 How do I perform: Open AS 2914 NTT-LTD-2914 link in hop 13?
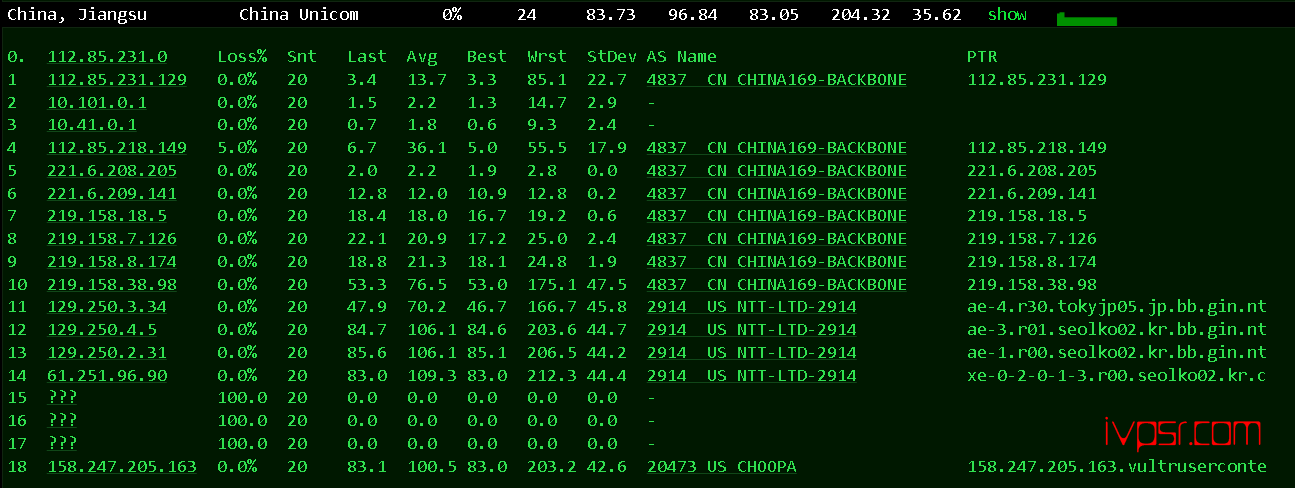coord(752,353)
